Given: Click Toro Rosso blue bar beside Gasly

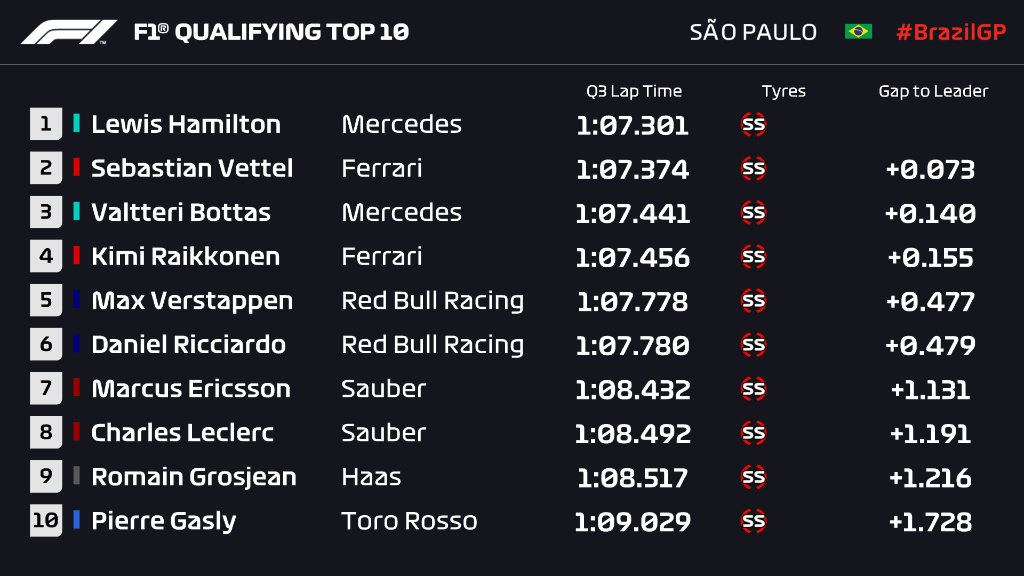Looking at the screenshot, I should [76, 519].
